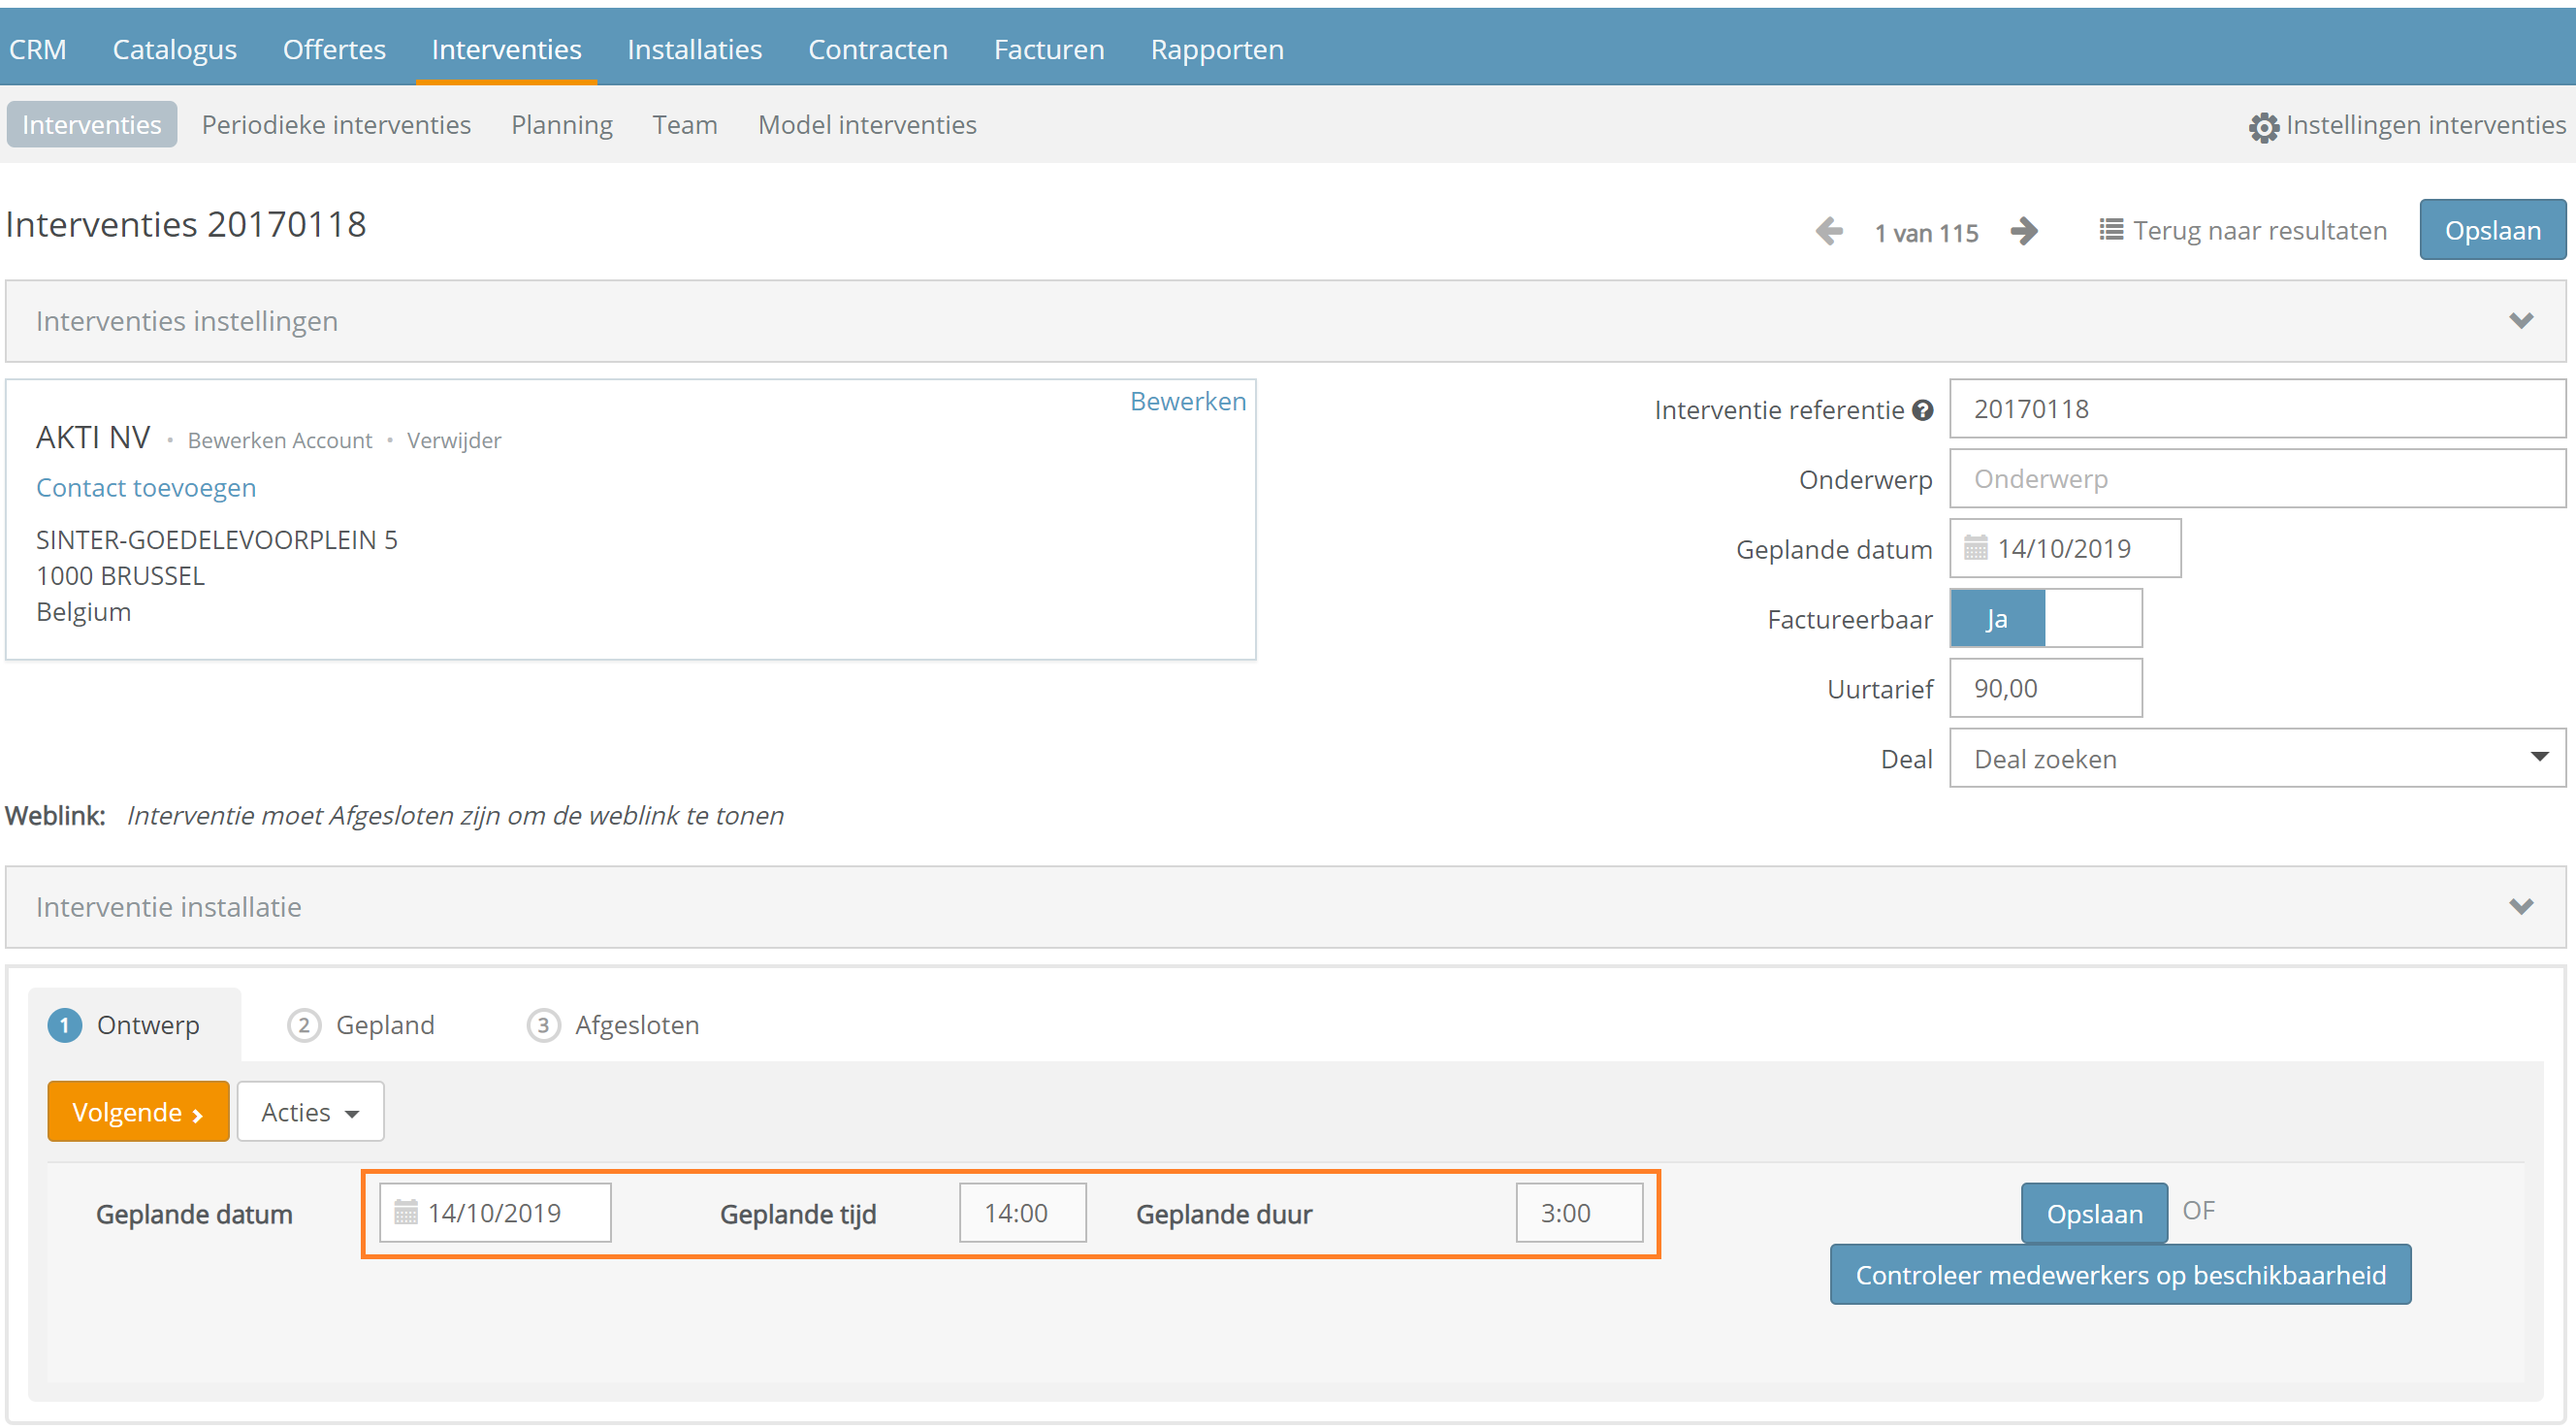Select the Interventies top menu
Viewport: 2576px width, 1428px height.
coord(506,49)
